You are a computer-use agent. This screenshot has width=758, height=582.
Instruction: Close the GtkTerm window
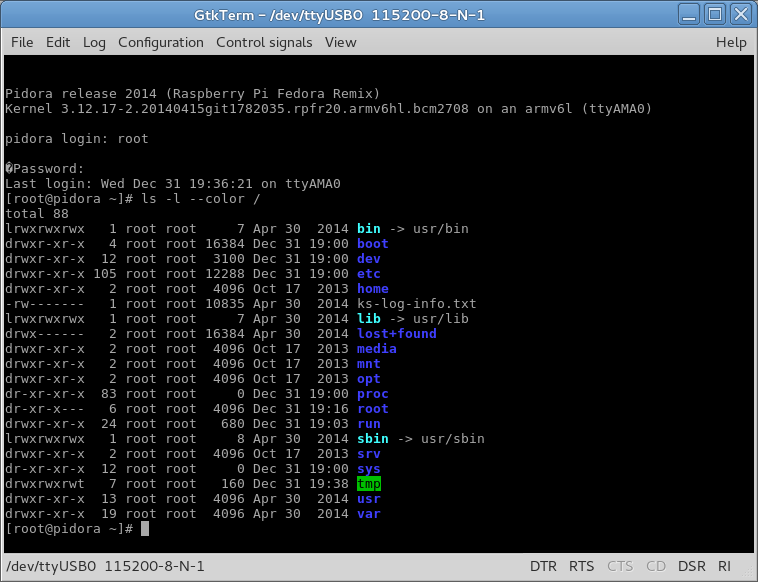coord(741,14)
